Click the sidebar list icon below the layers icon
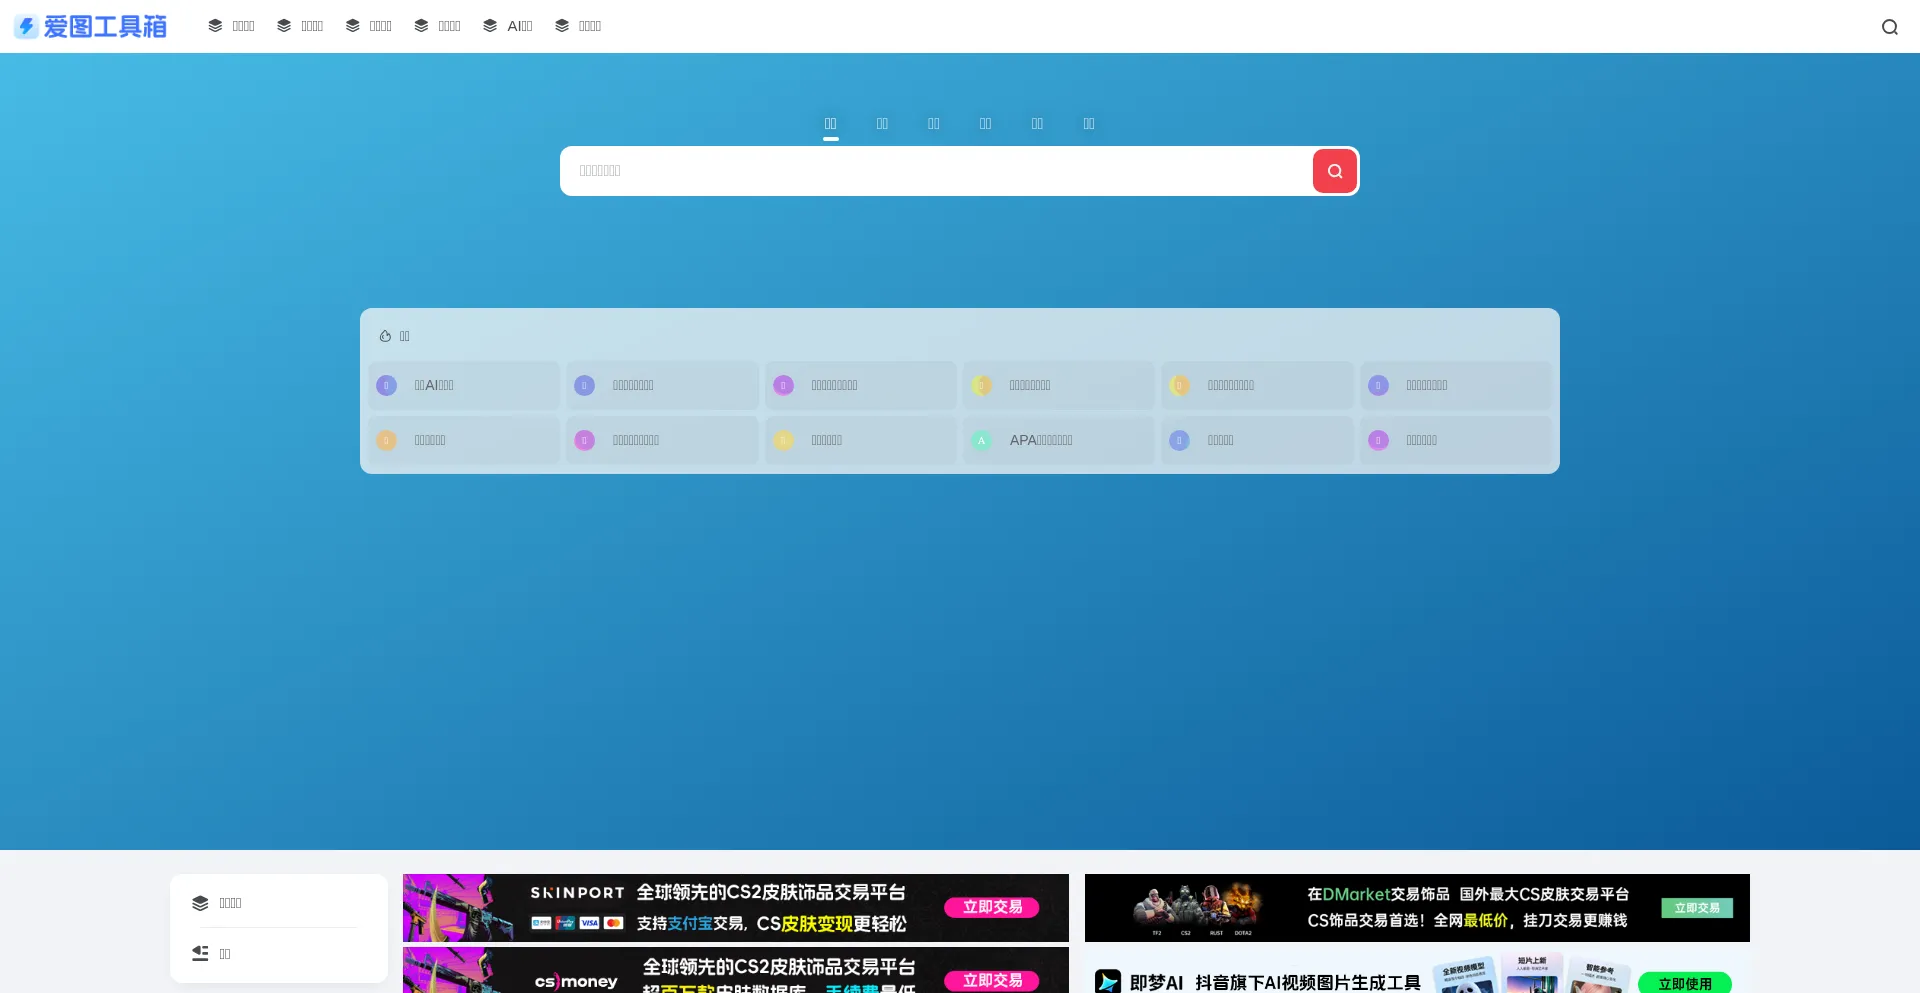The height and width of the screenshot is (993, 1920). coord(200,954)
